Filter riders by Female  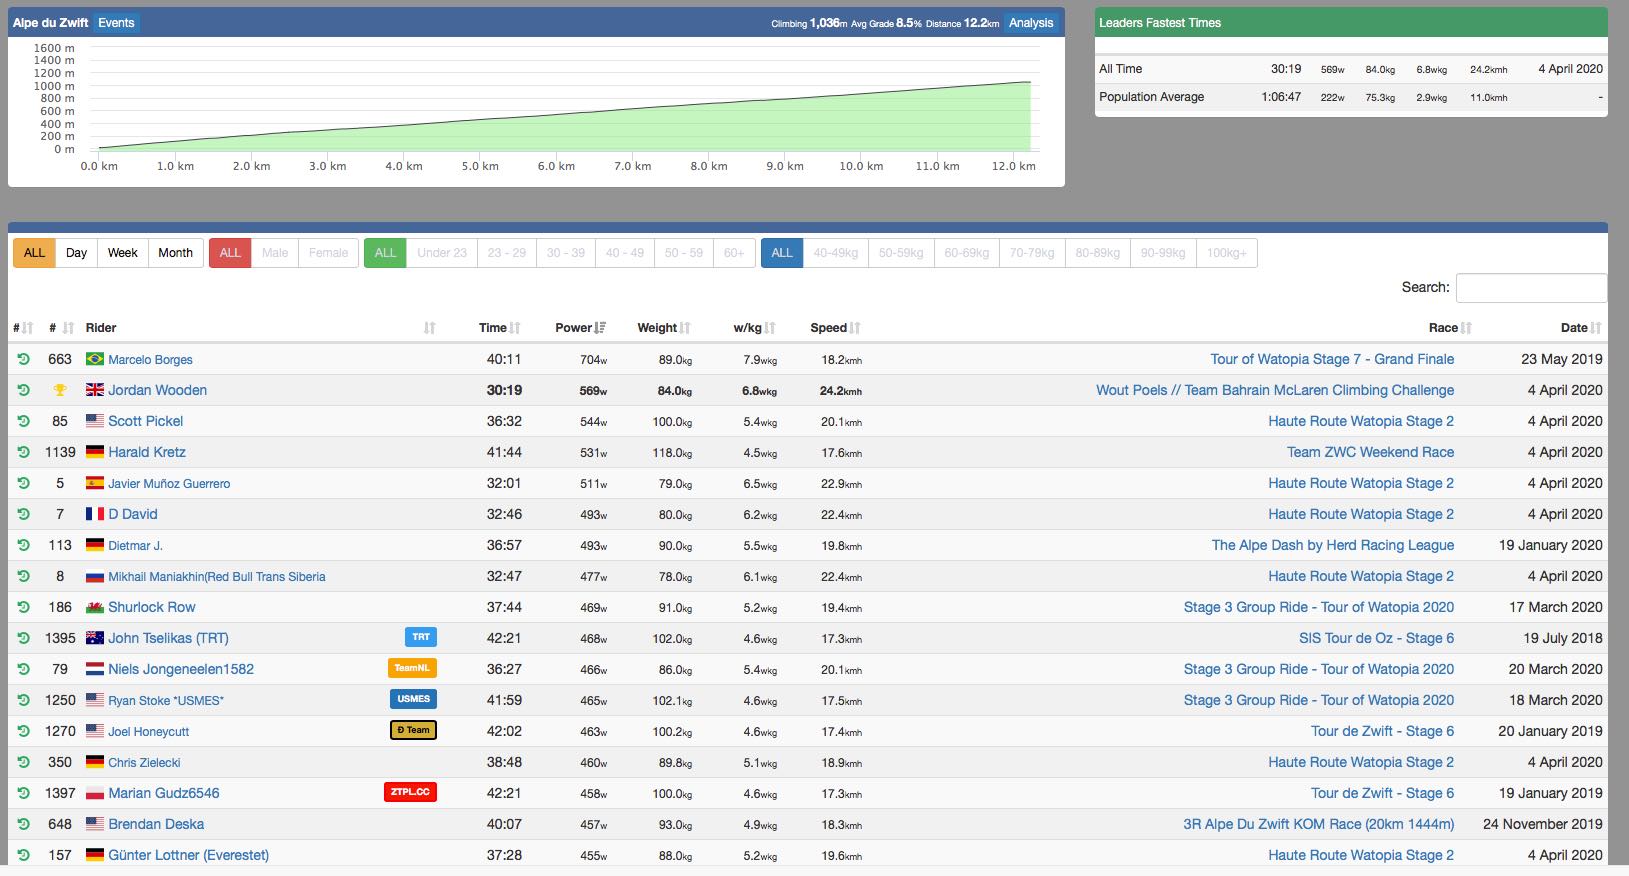328,253
